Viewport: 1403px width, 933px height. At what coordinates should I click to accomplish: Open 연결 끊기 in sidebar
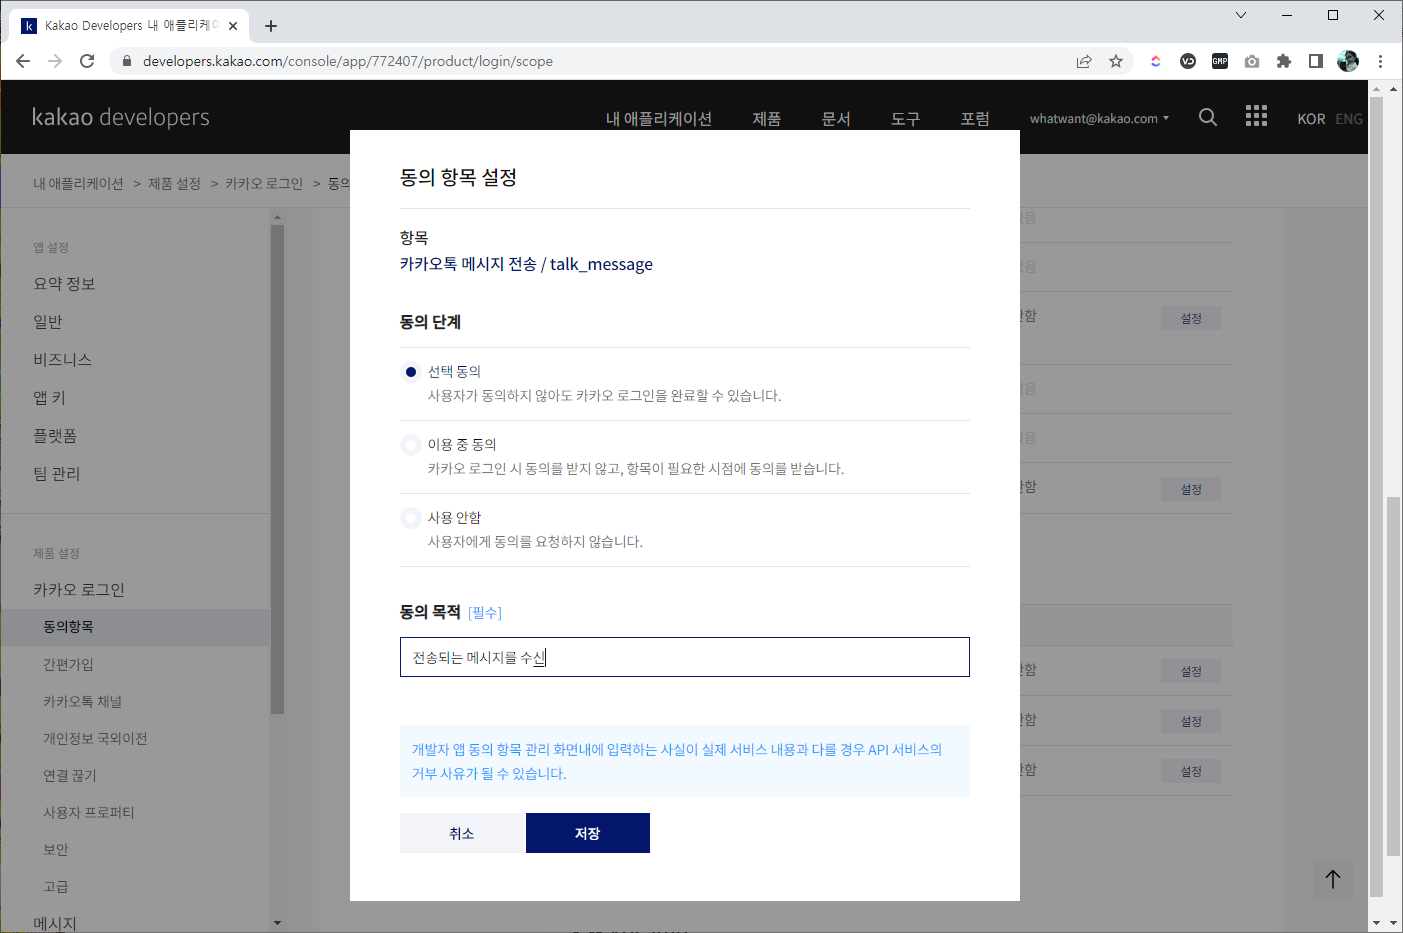pyautogui.click(x=70, y=776)
